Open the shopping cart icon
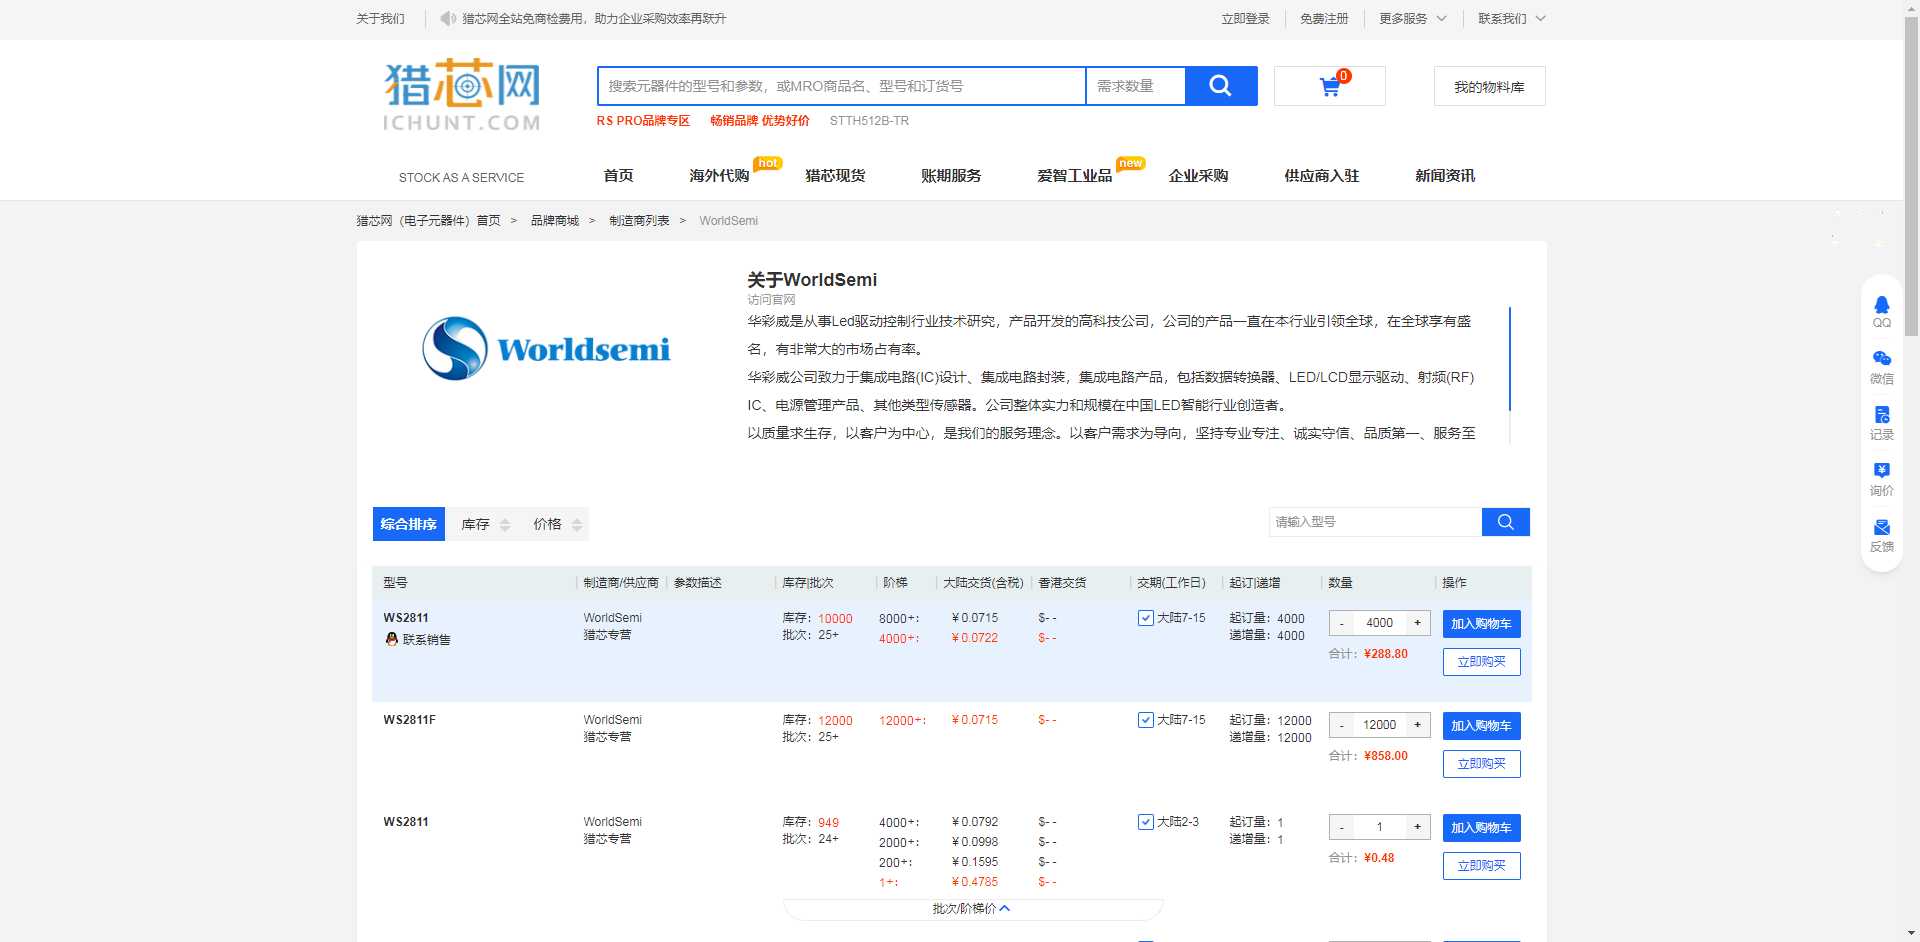Screen dimensions: 1920x942 pos(1330,87)
